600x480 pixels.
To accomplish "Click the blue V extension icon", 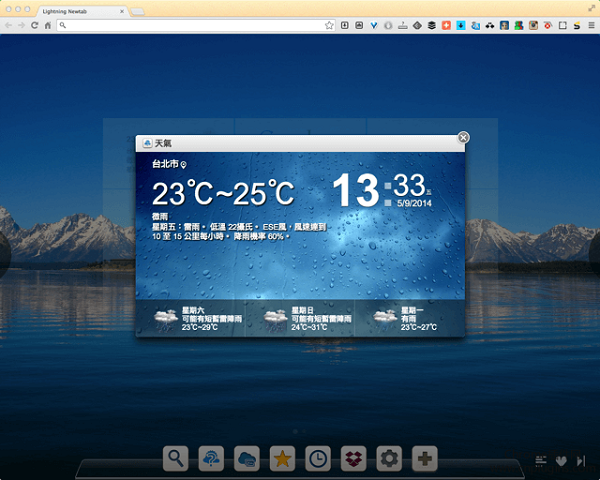I will pos(374,25).
